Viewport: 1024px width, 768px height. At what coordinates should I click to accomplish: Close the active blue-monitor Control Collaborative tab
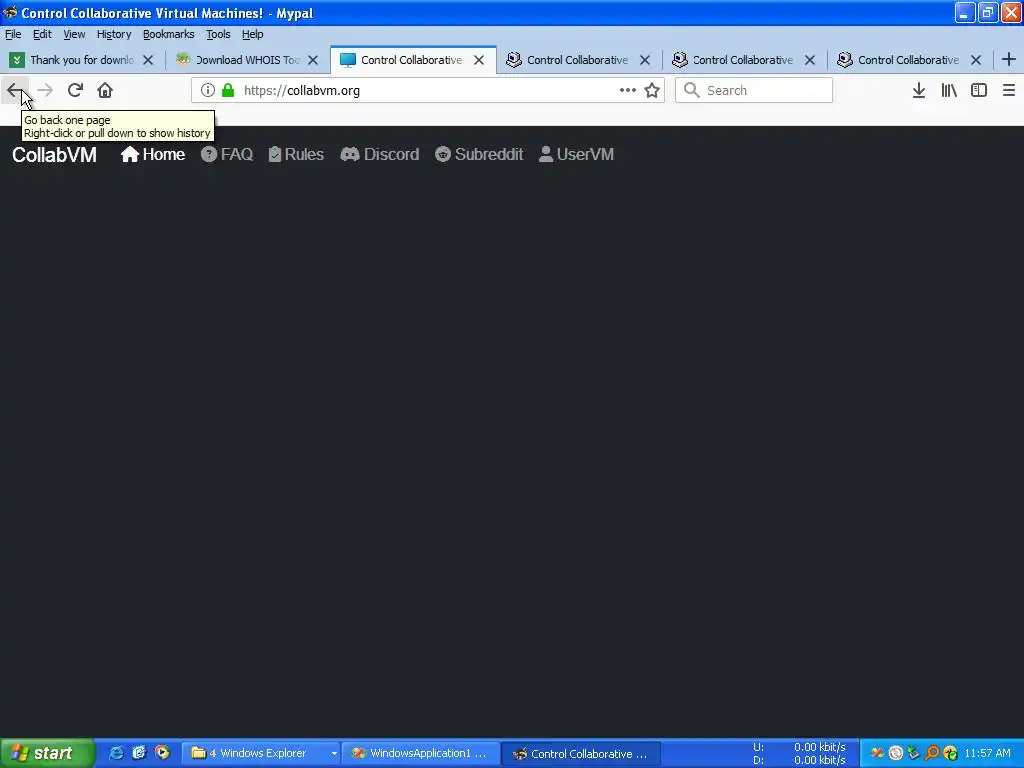(x=479, y=60)
